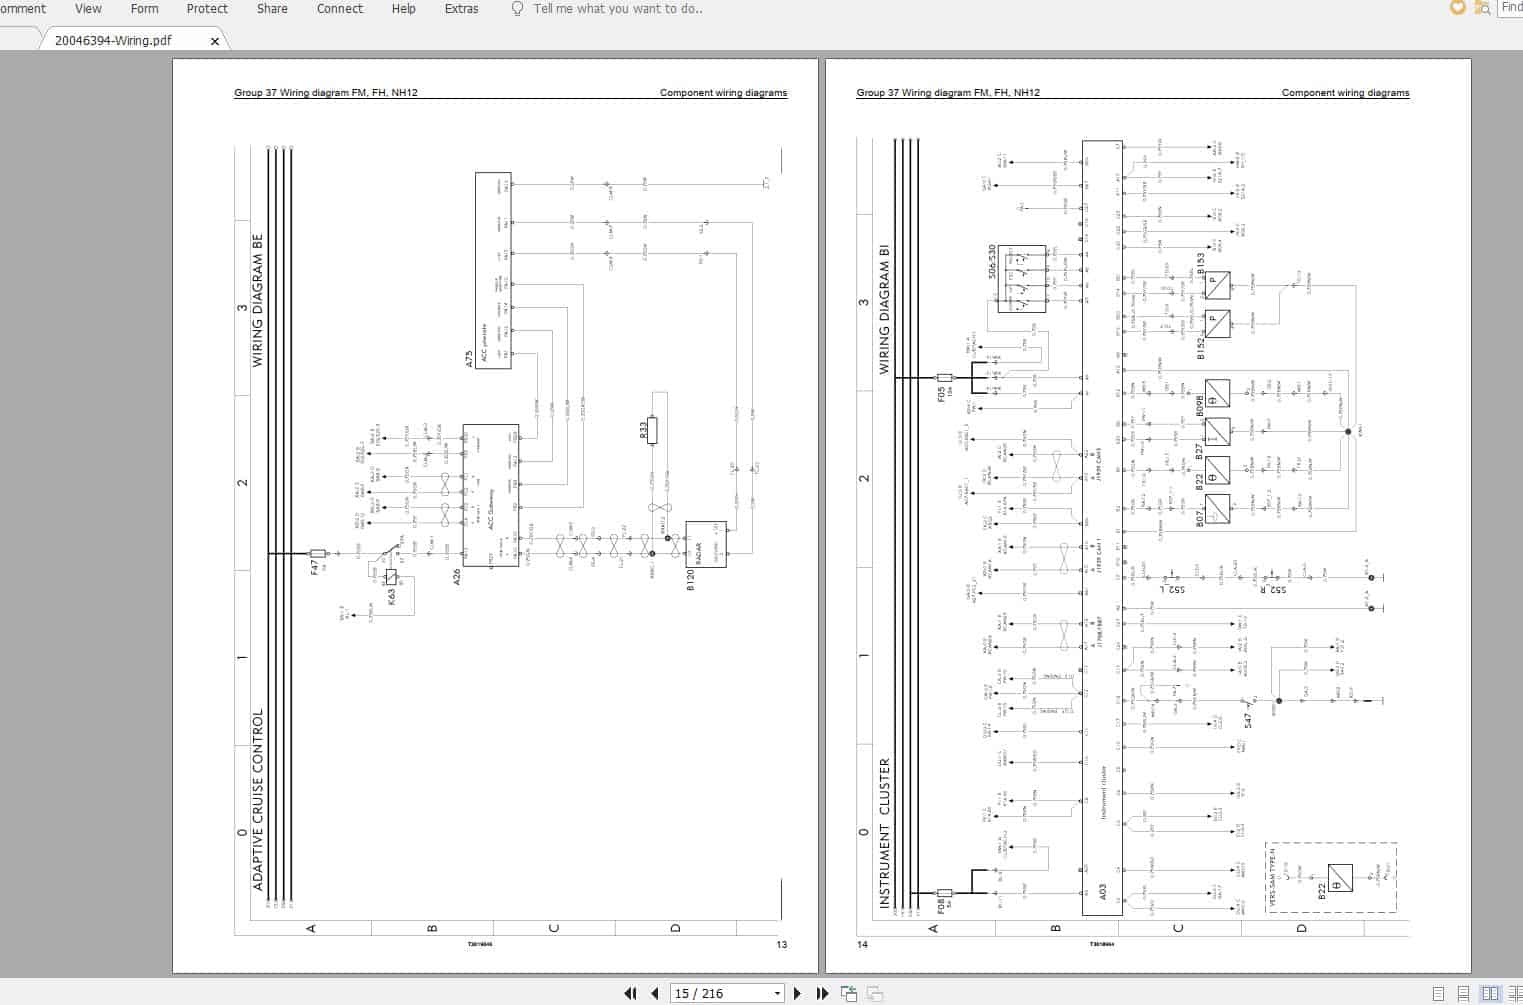Screen dimensions: 1523x1005
Task: Click the B152 sensor label
Action: tap(1201, 348)
